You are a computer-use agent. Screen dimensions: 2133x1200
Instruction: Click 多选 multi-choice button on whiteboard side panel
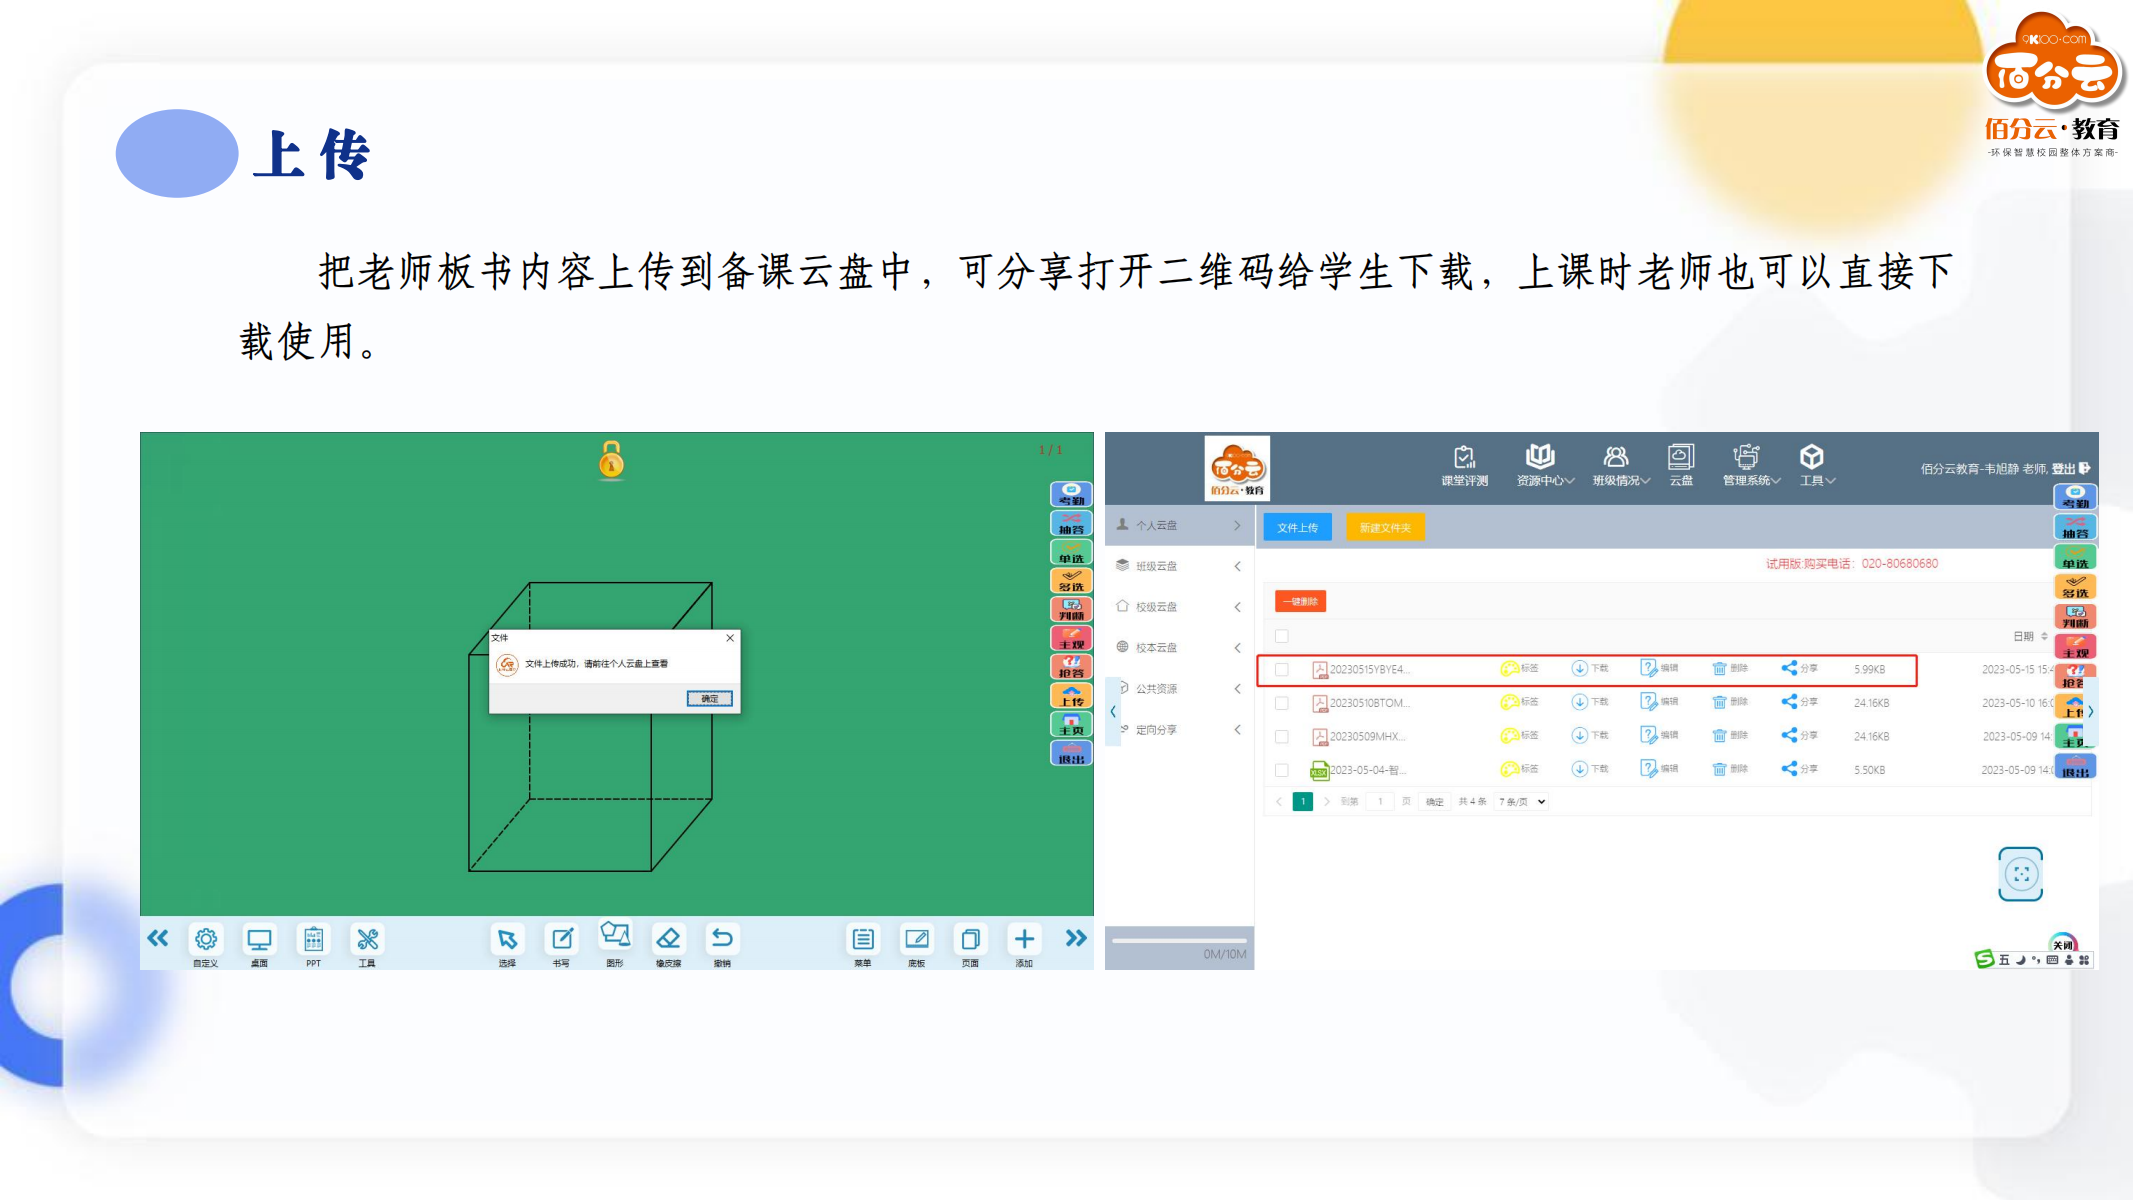click(1071, 580)
